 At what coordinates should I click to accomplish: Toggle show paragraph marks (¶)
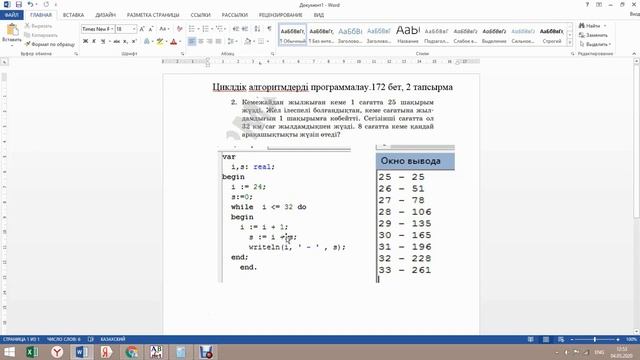click(x=269, y=29)
